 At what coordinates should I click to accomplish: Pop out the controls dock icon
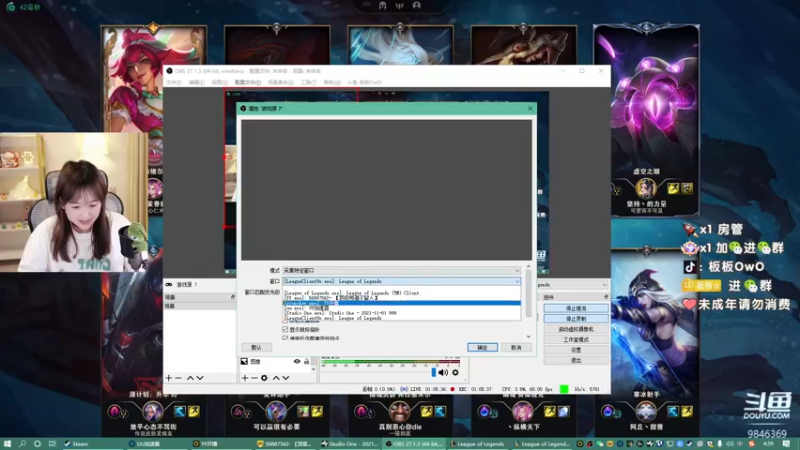pos(606,297)
